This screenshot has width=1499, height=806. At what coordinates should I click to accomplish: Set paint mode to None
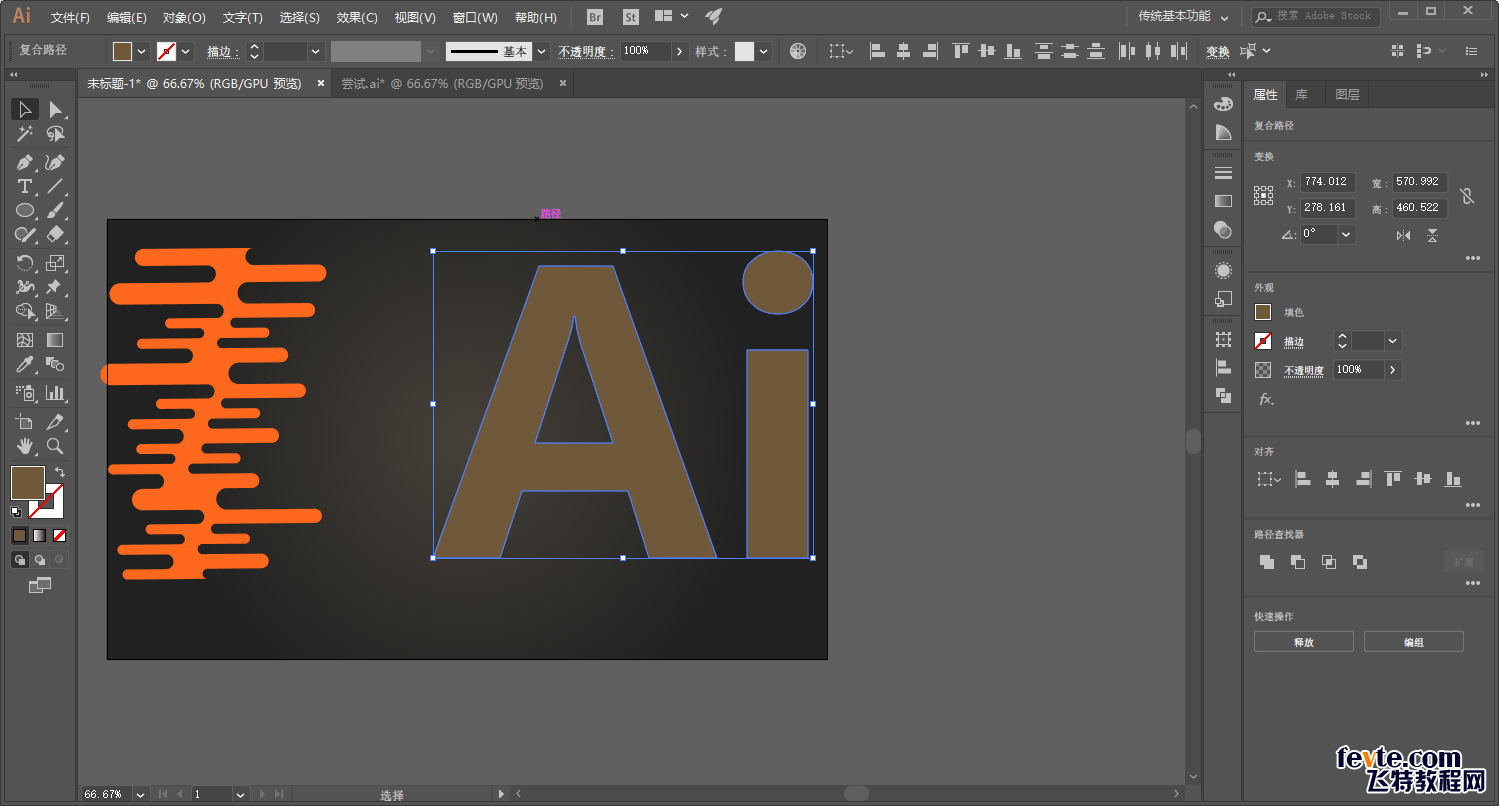59,536
